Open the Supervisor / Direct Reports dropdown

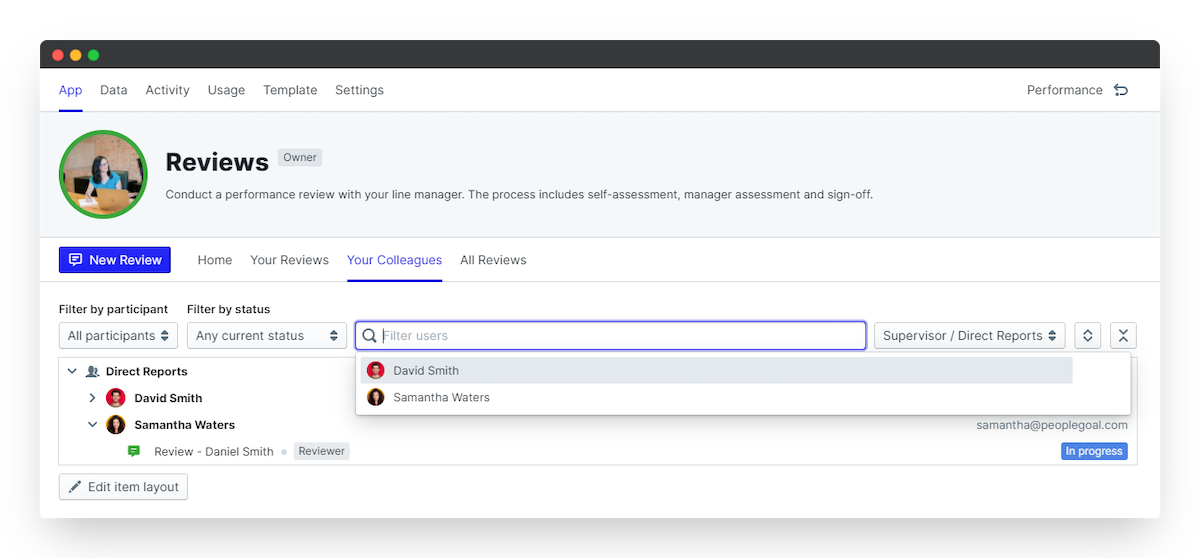click(x=969, y=336)
